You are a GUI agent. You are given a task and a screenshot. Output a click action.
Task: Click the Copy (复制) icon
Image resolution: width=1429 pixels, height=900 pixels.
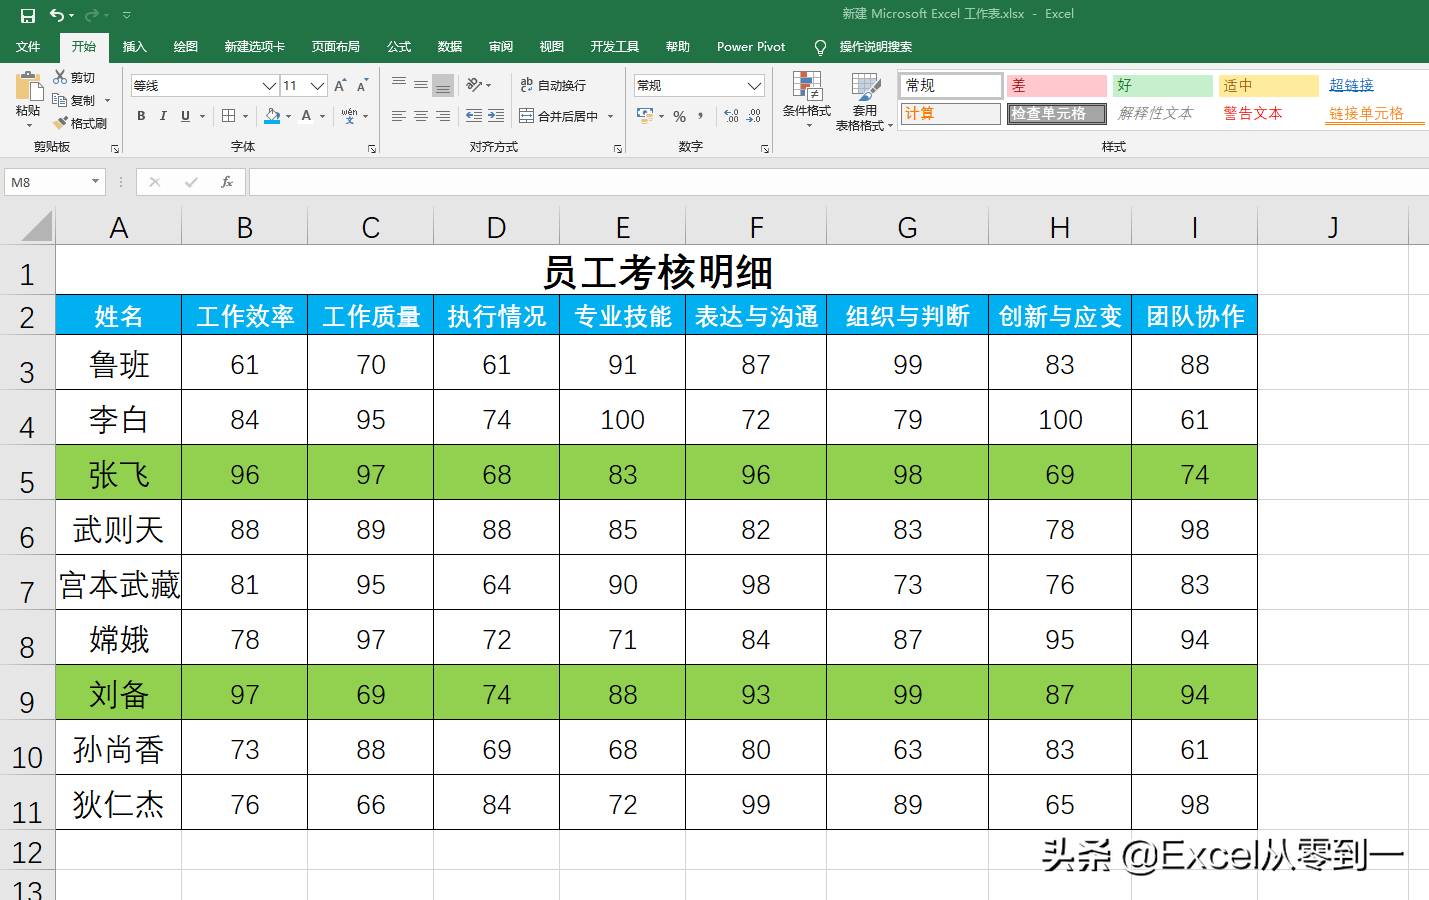coord(60,100)
